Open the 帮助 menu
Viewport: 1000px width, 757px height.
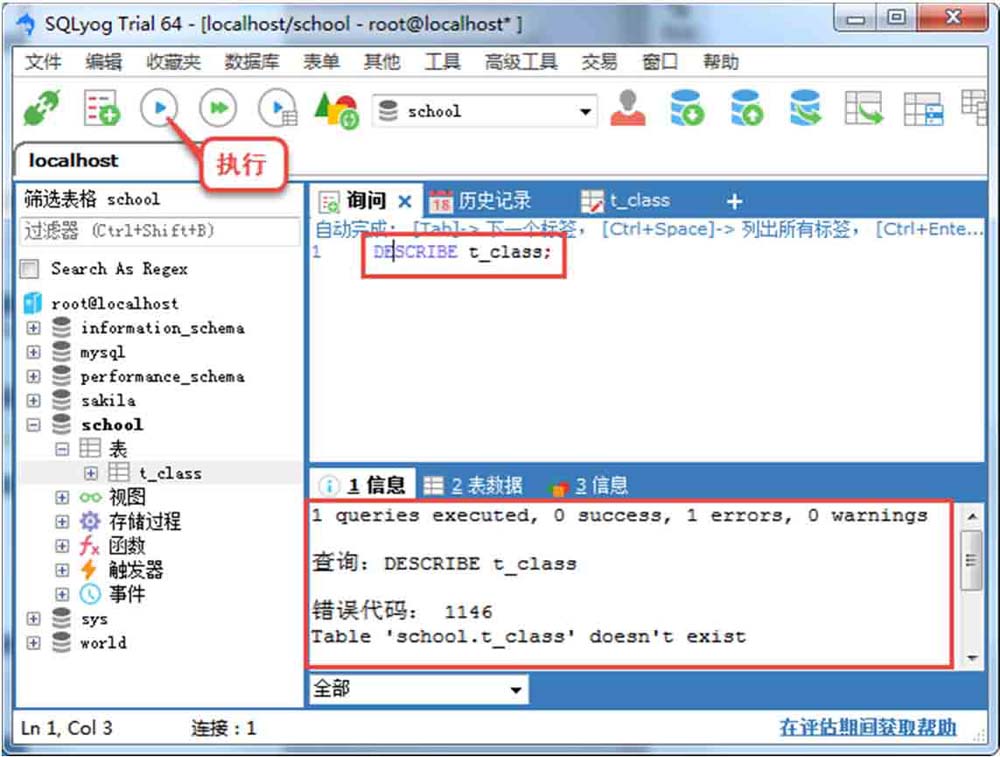pyautogui.click(x=721, y=62)
